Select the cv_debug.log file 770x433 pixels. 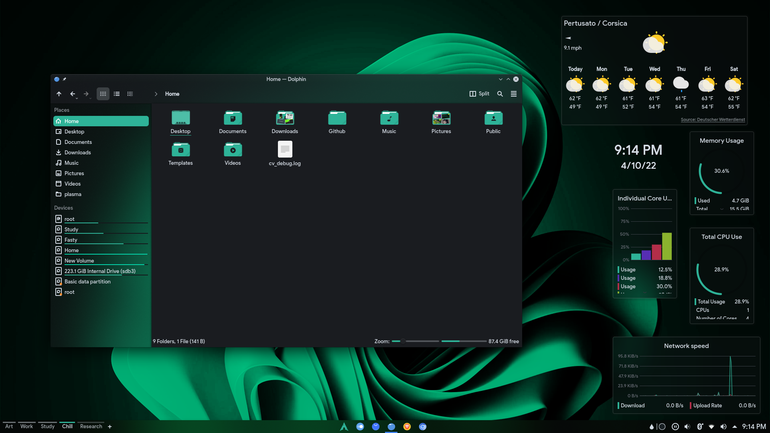pyautogui.click(x=285, y=154)
